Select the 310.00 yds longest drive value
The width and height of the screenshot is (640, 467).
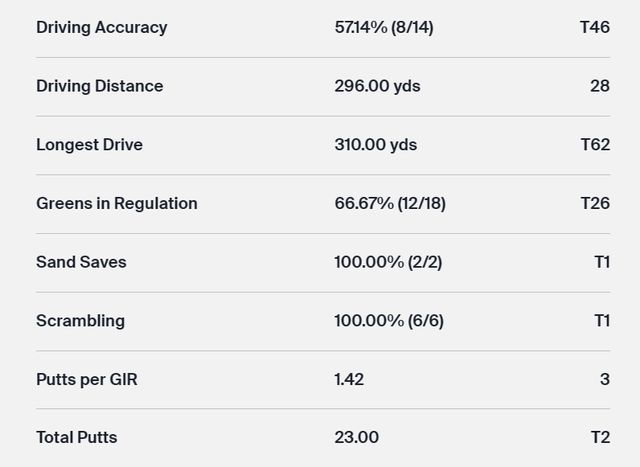[375, 145]
